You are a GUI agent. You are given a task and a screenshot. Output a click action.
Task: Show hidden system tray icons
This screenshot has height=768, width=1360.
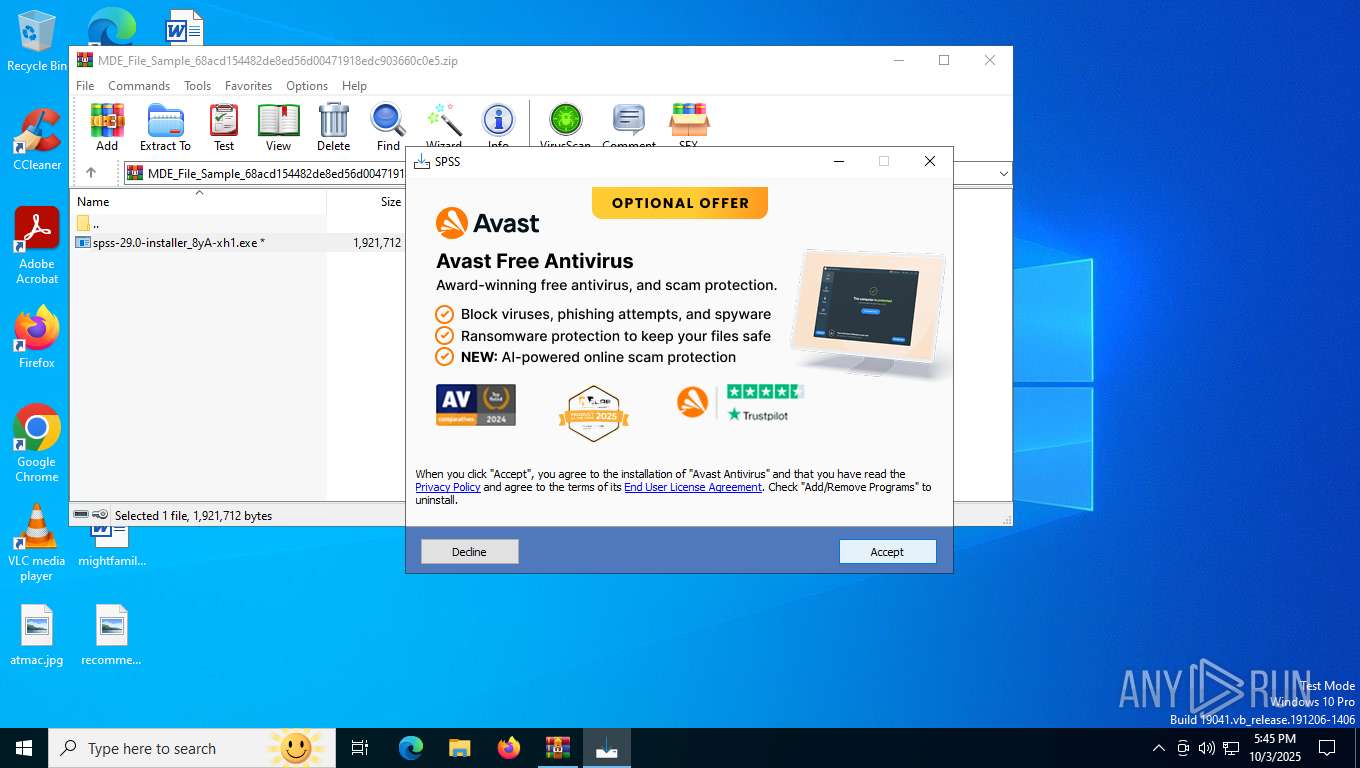click(1159, 748)
